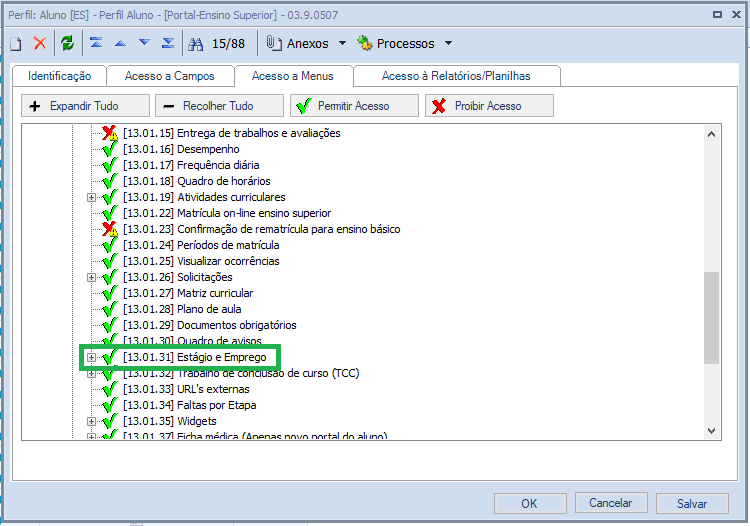Expand the Solicitações tree node
Viewport: 750px width, 526px height.
coord(91,277)
